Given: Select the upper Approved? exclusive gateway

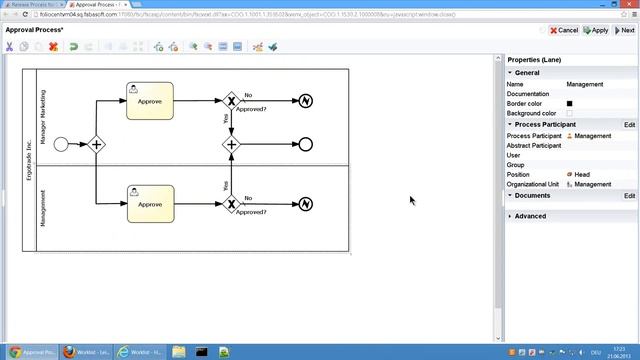Looking at the screenshot, I should [231, 101].
